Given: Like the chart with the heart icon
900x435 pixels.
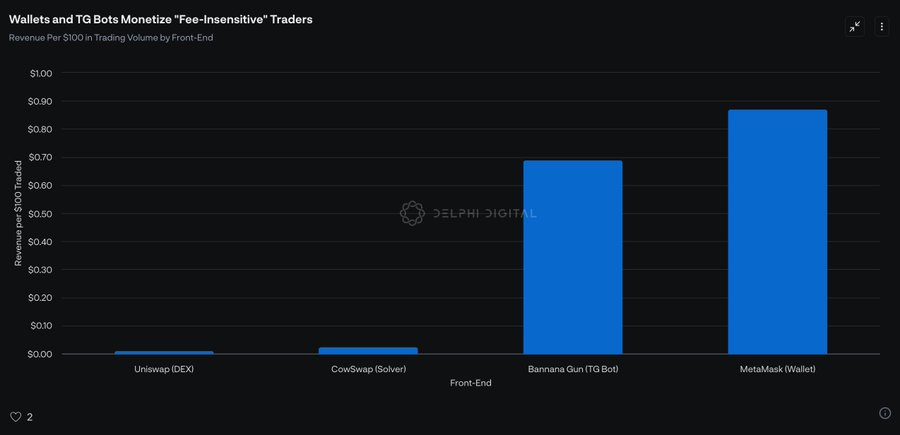Looking at the screenshot, I should click(15, 416).
